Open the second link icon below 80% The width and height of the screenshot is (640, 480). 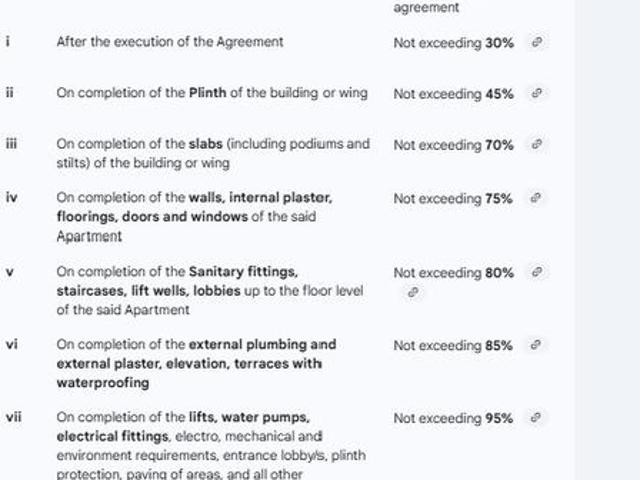pyautogui.click(x=412, y=293)
